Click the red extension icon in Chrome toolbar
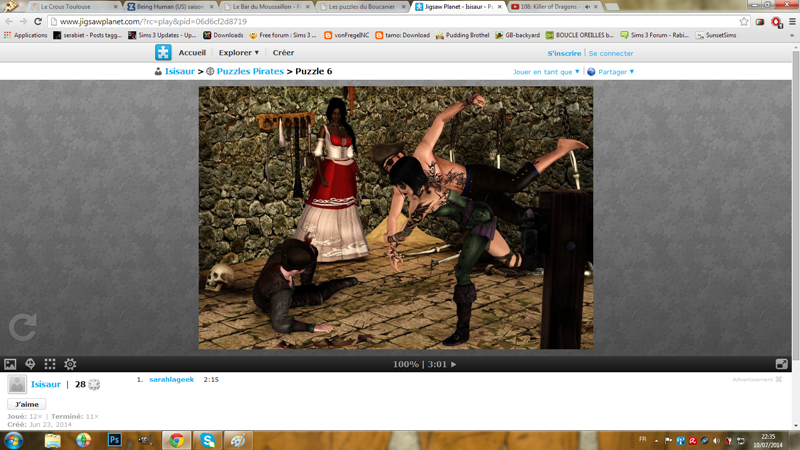 click(777, 22)
